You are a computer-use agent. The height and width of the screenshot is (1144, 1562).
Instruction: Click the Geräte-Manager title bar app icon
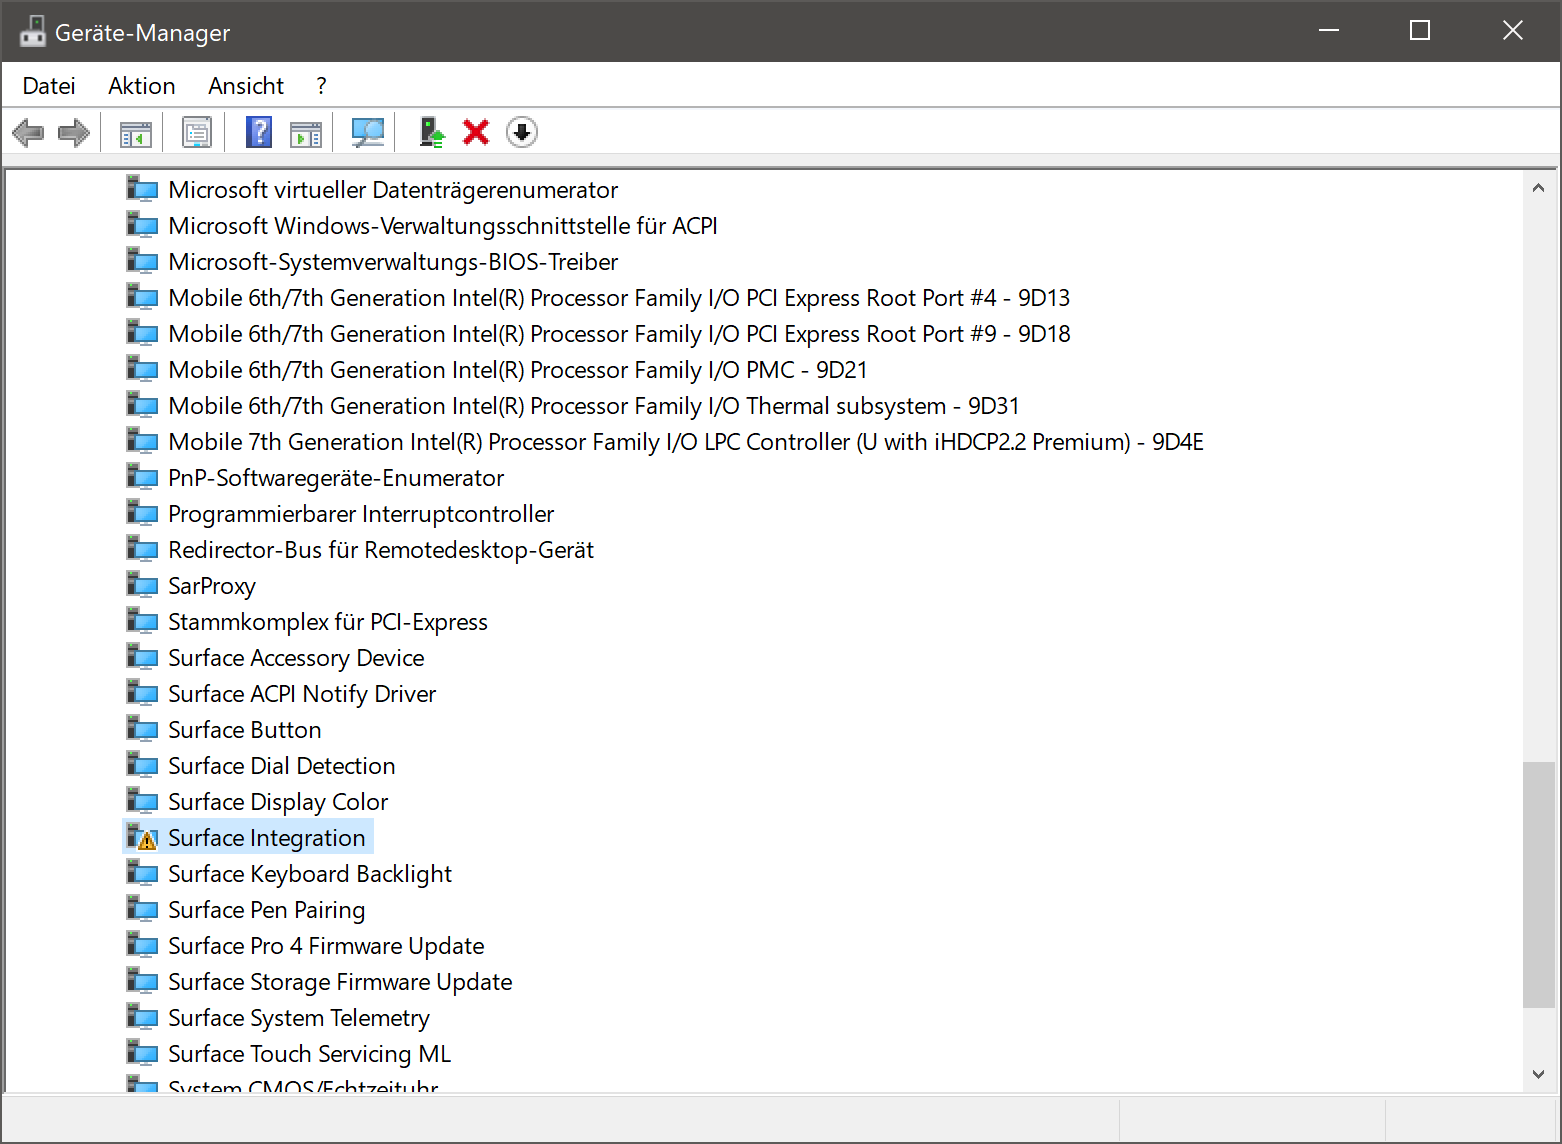tap(32, 32)
